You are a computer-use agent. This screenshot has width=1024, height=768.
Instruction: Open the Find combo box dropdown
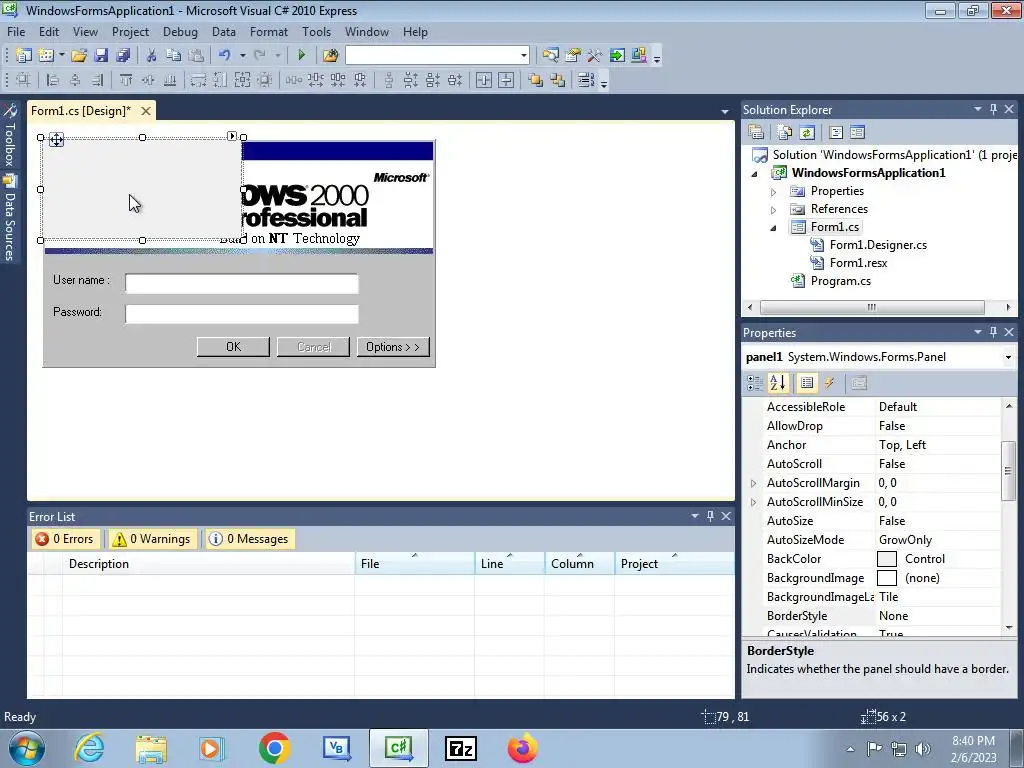pyautogui.click(x=523, y=56)
